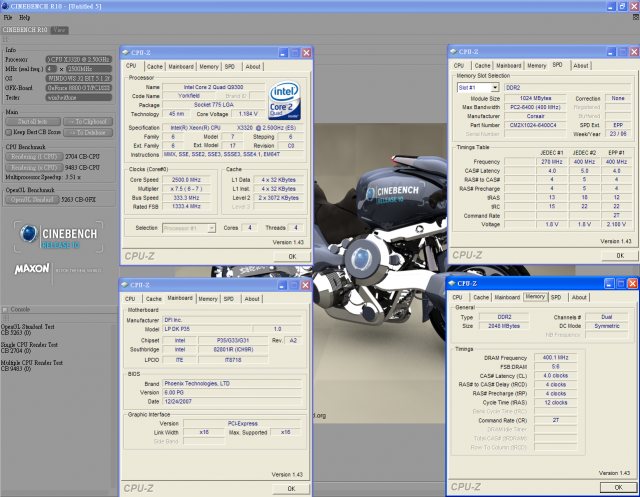Close the top-left CPU-Z window

[x=307, y=53]
